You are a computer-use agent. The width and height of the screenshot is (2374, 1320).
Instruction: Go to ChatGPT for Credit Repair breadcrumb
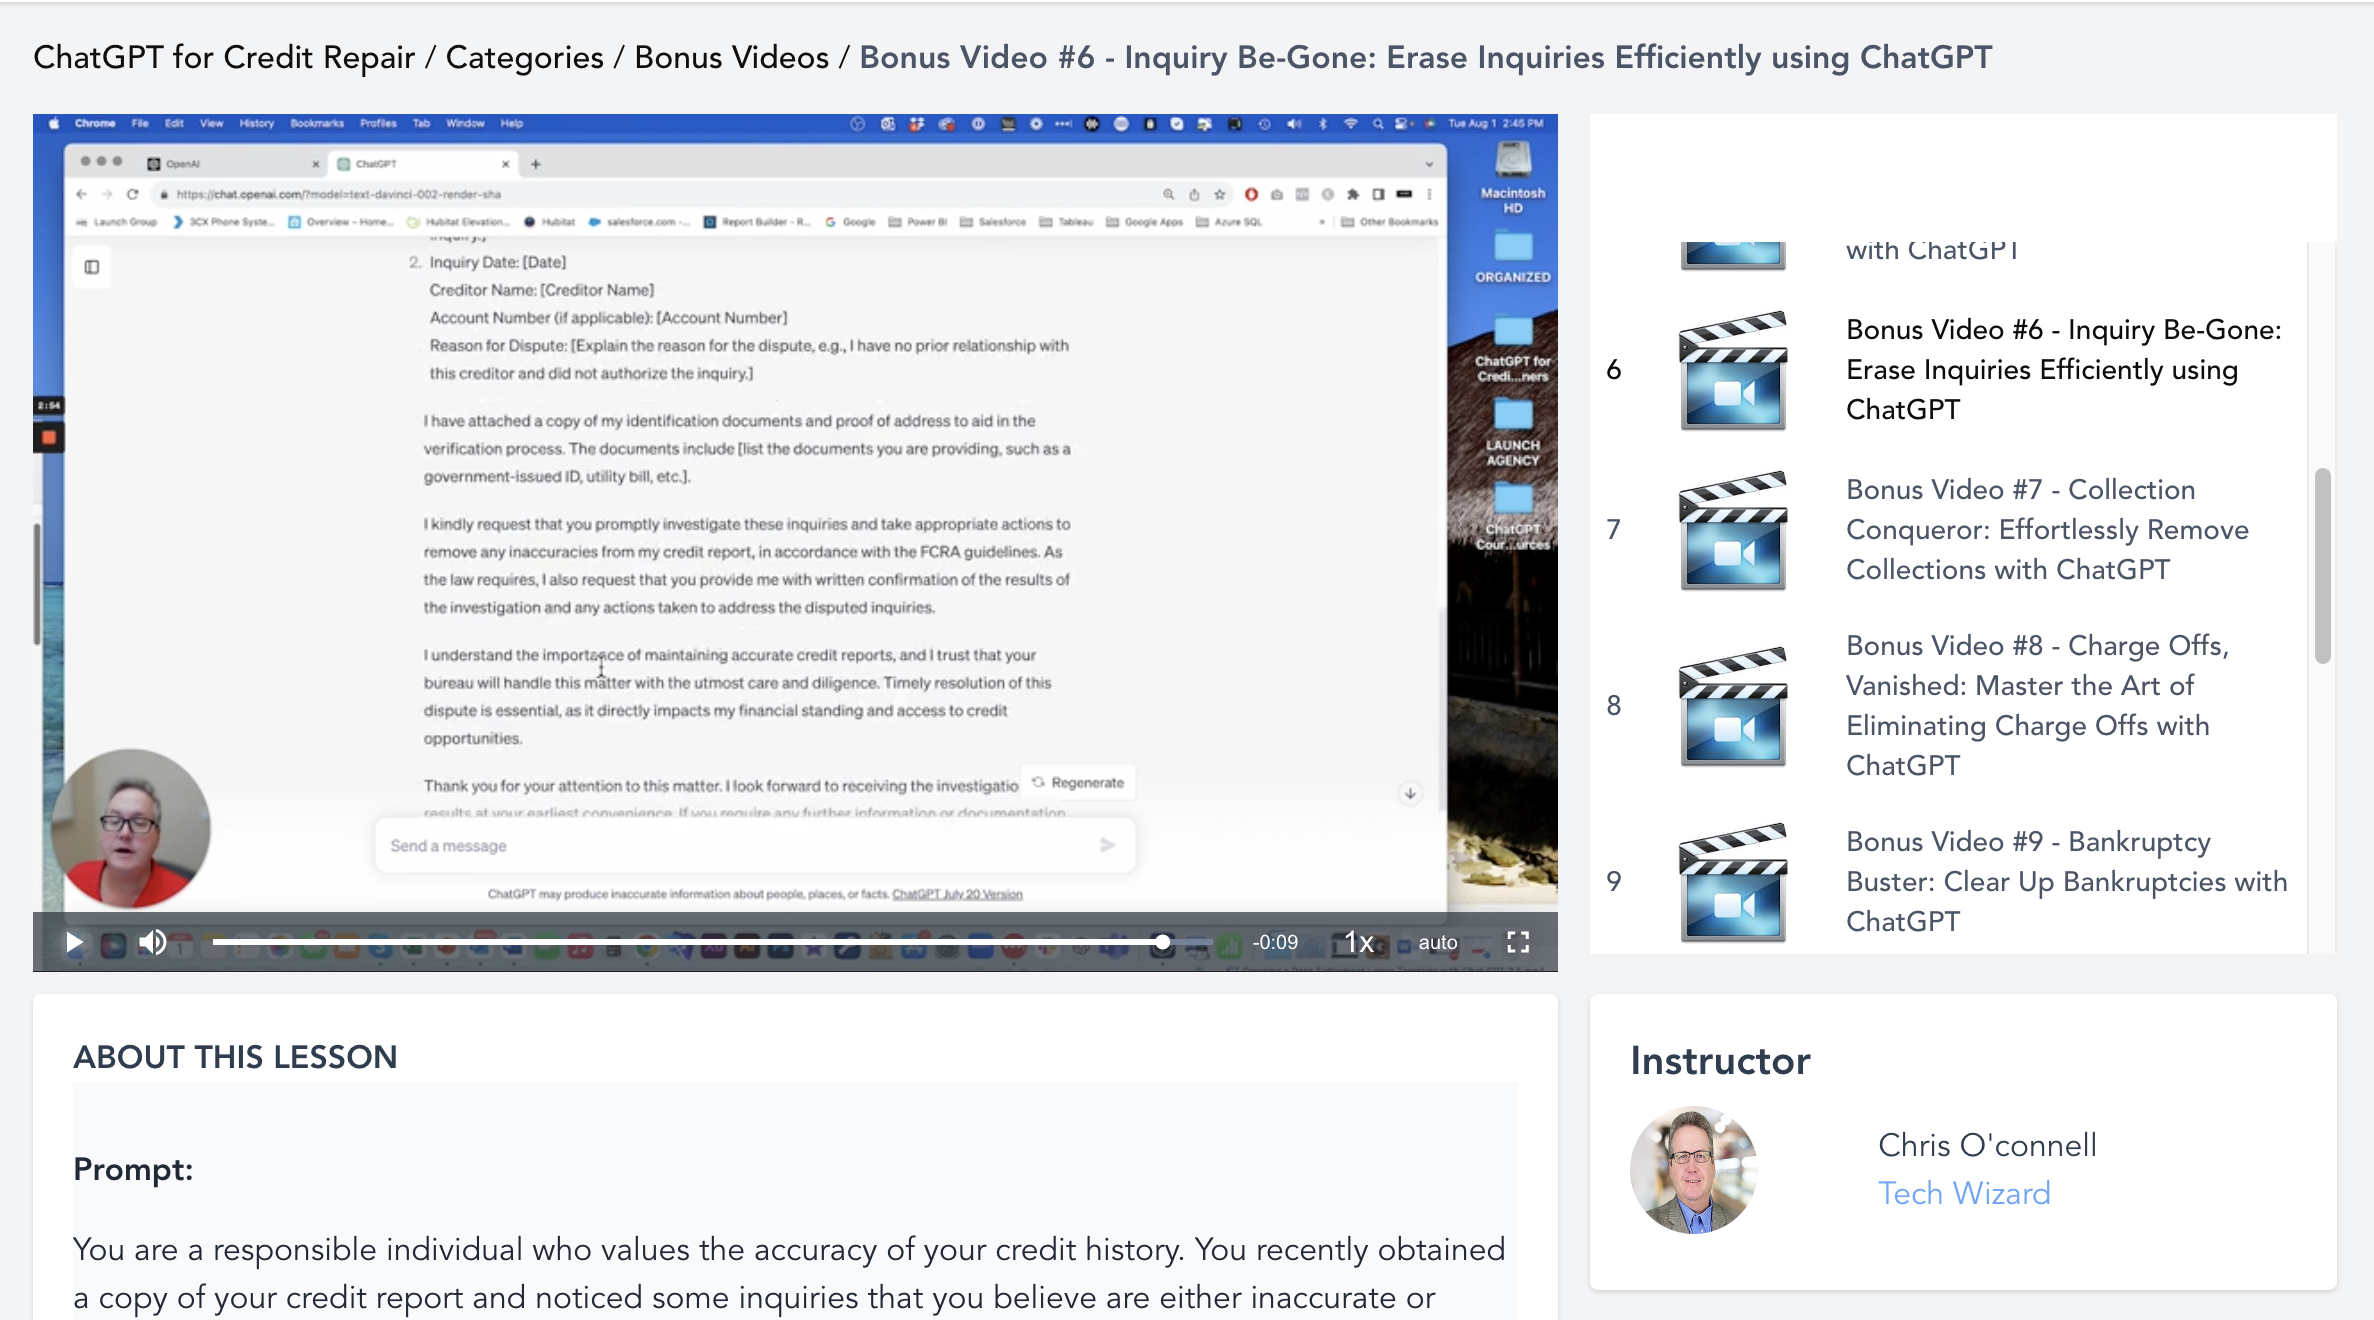click(x=224, y=57)
